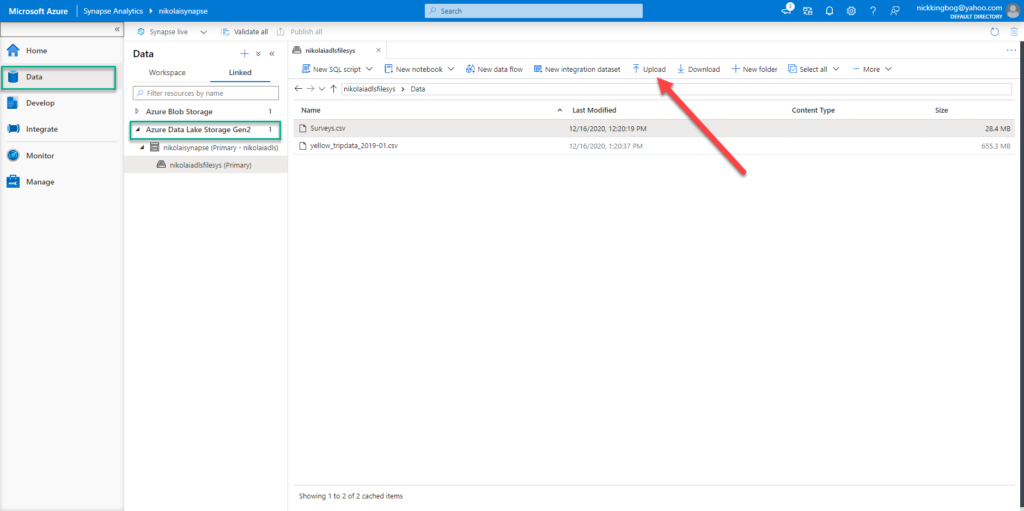1024x511 pixels.
Task: Open New SQL script dropdown arrow
Action: [369, 69]
